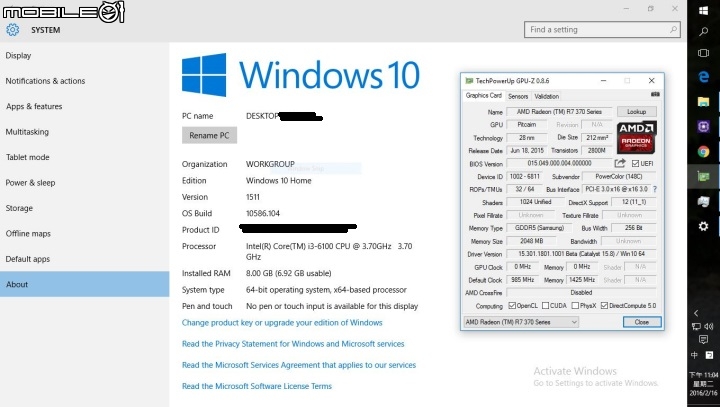Open Tablet mode settings
Image resolution: width=720 pixels, height=407 pixels.
coord(84,157)
